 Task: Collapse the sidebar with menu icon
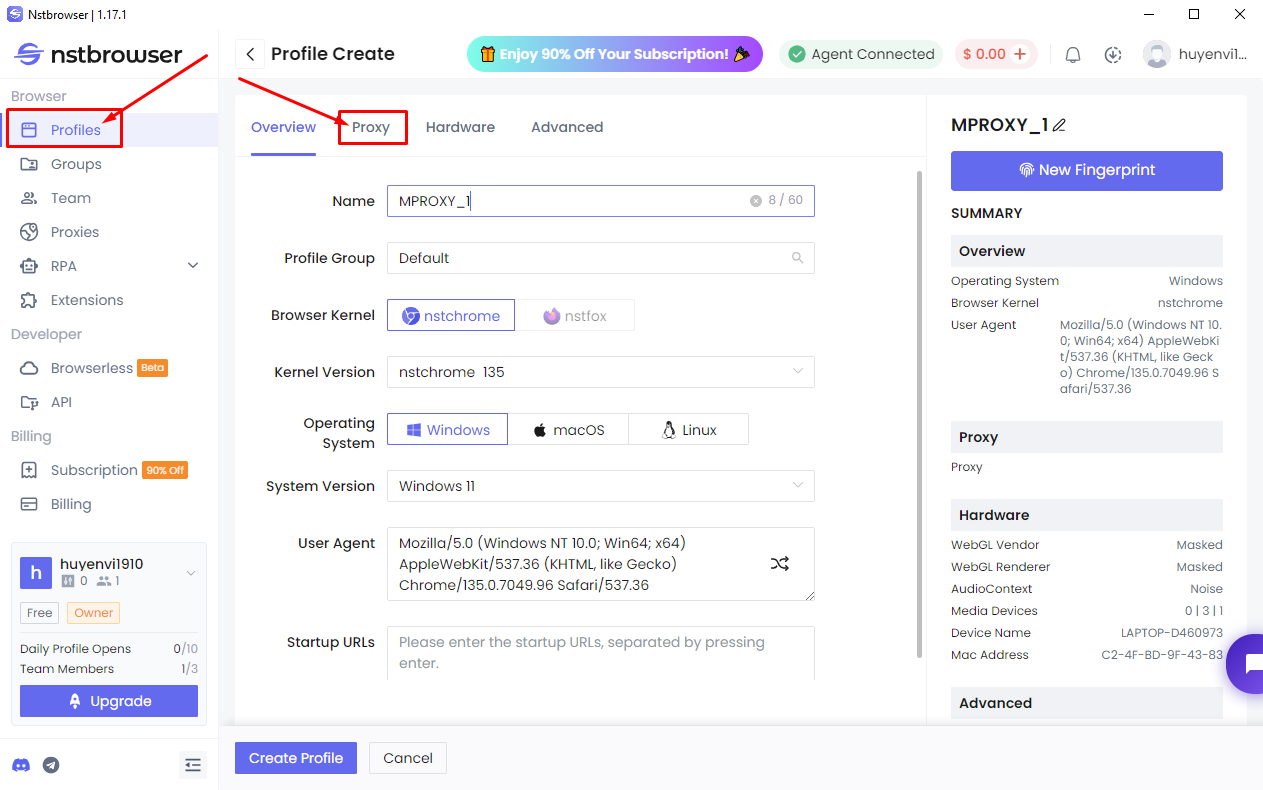tap(193, 765)
